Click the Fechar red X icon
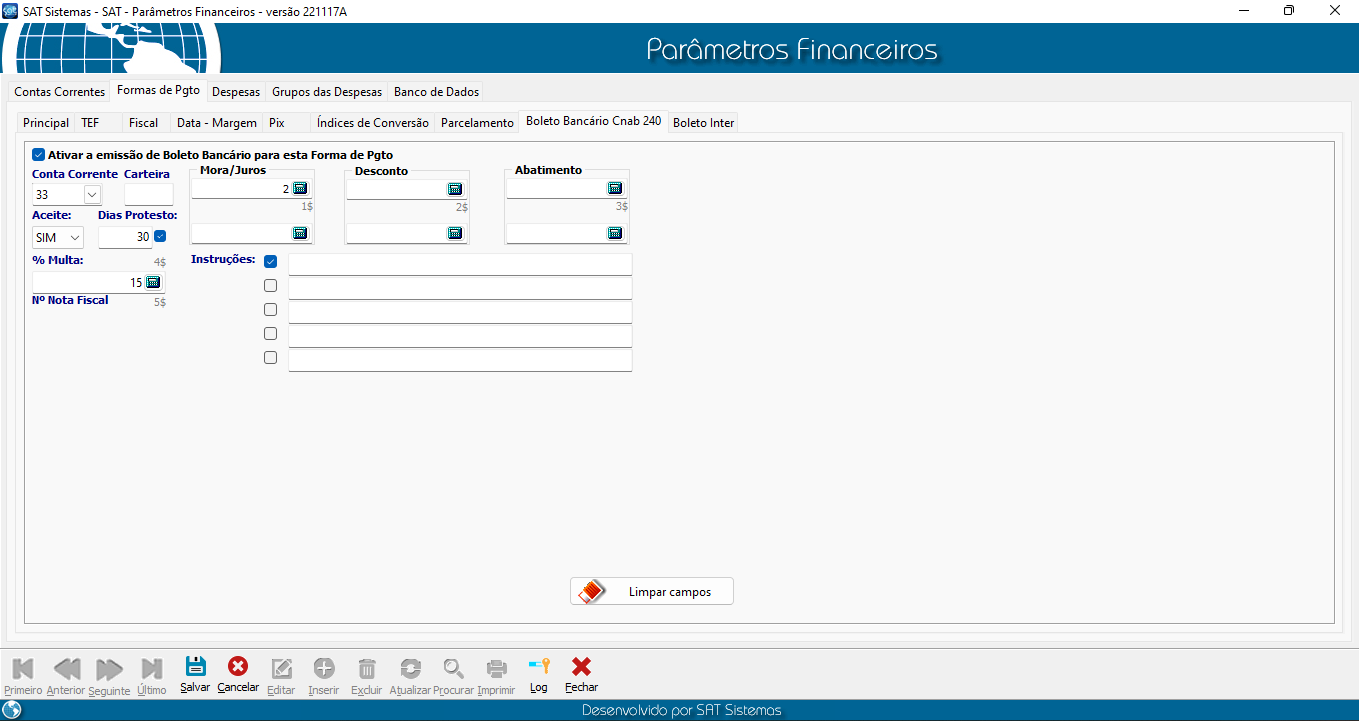Viewport: 1359px width, 721px height. pyautogui.click(x=581, y=668)
